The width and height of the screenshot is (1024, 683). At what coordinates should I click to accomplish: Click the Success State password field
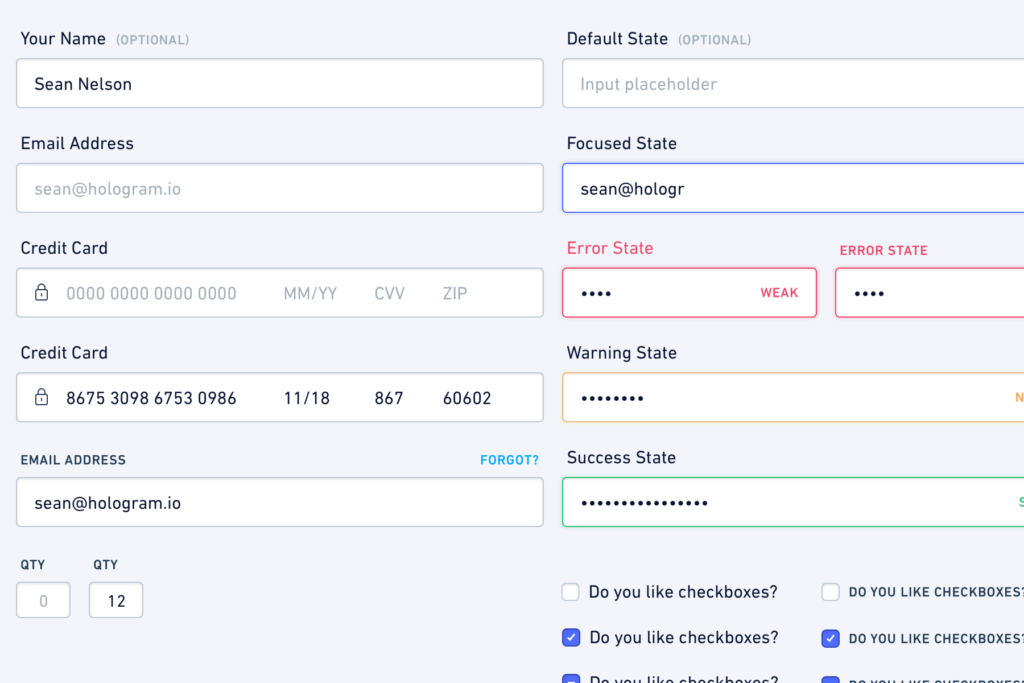tap(793, 502)
